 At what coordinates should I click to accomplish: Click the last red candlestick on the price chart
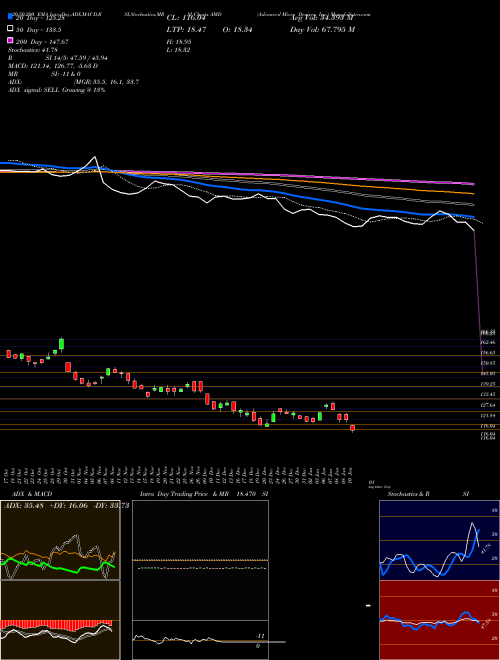pos(353,428)
